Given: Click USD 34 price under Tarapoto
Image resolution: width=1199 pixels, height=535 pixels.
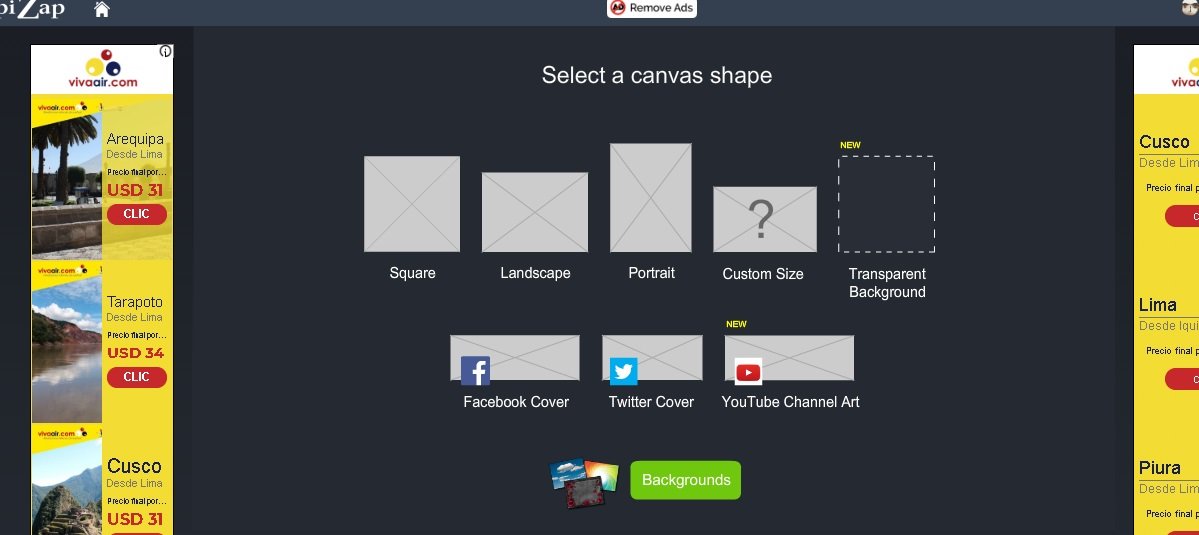Looking at the screenshot, I should tap(135, 353).
